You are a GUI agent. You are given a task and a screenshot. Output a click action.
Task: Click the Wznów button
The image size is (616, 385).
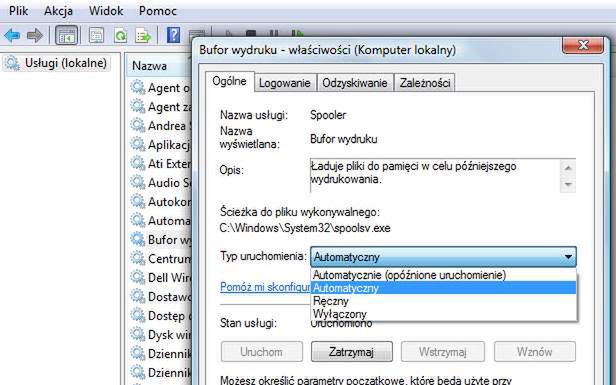point(535,351)
